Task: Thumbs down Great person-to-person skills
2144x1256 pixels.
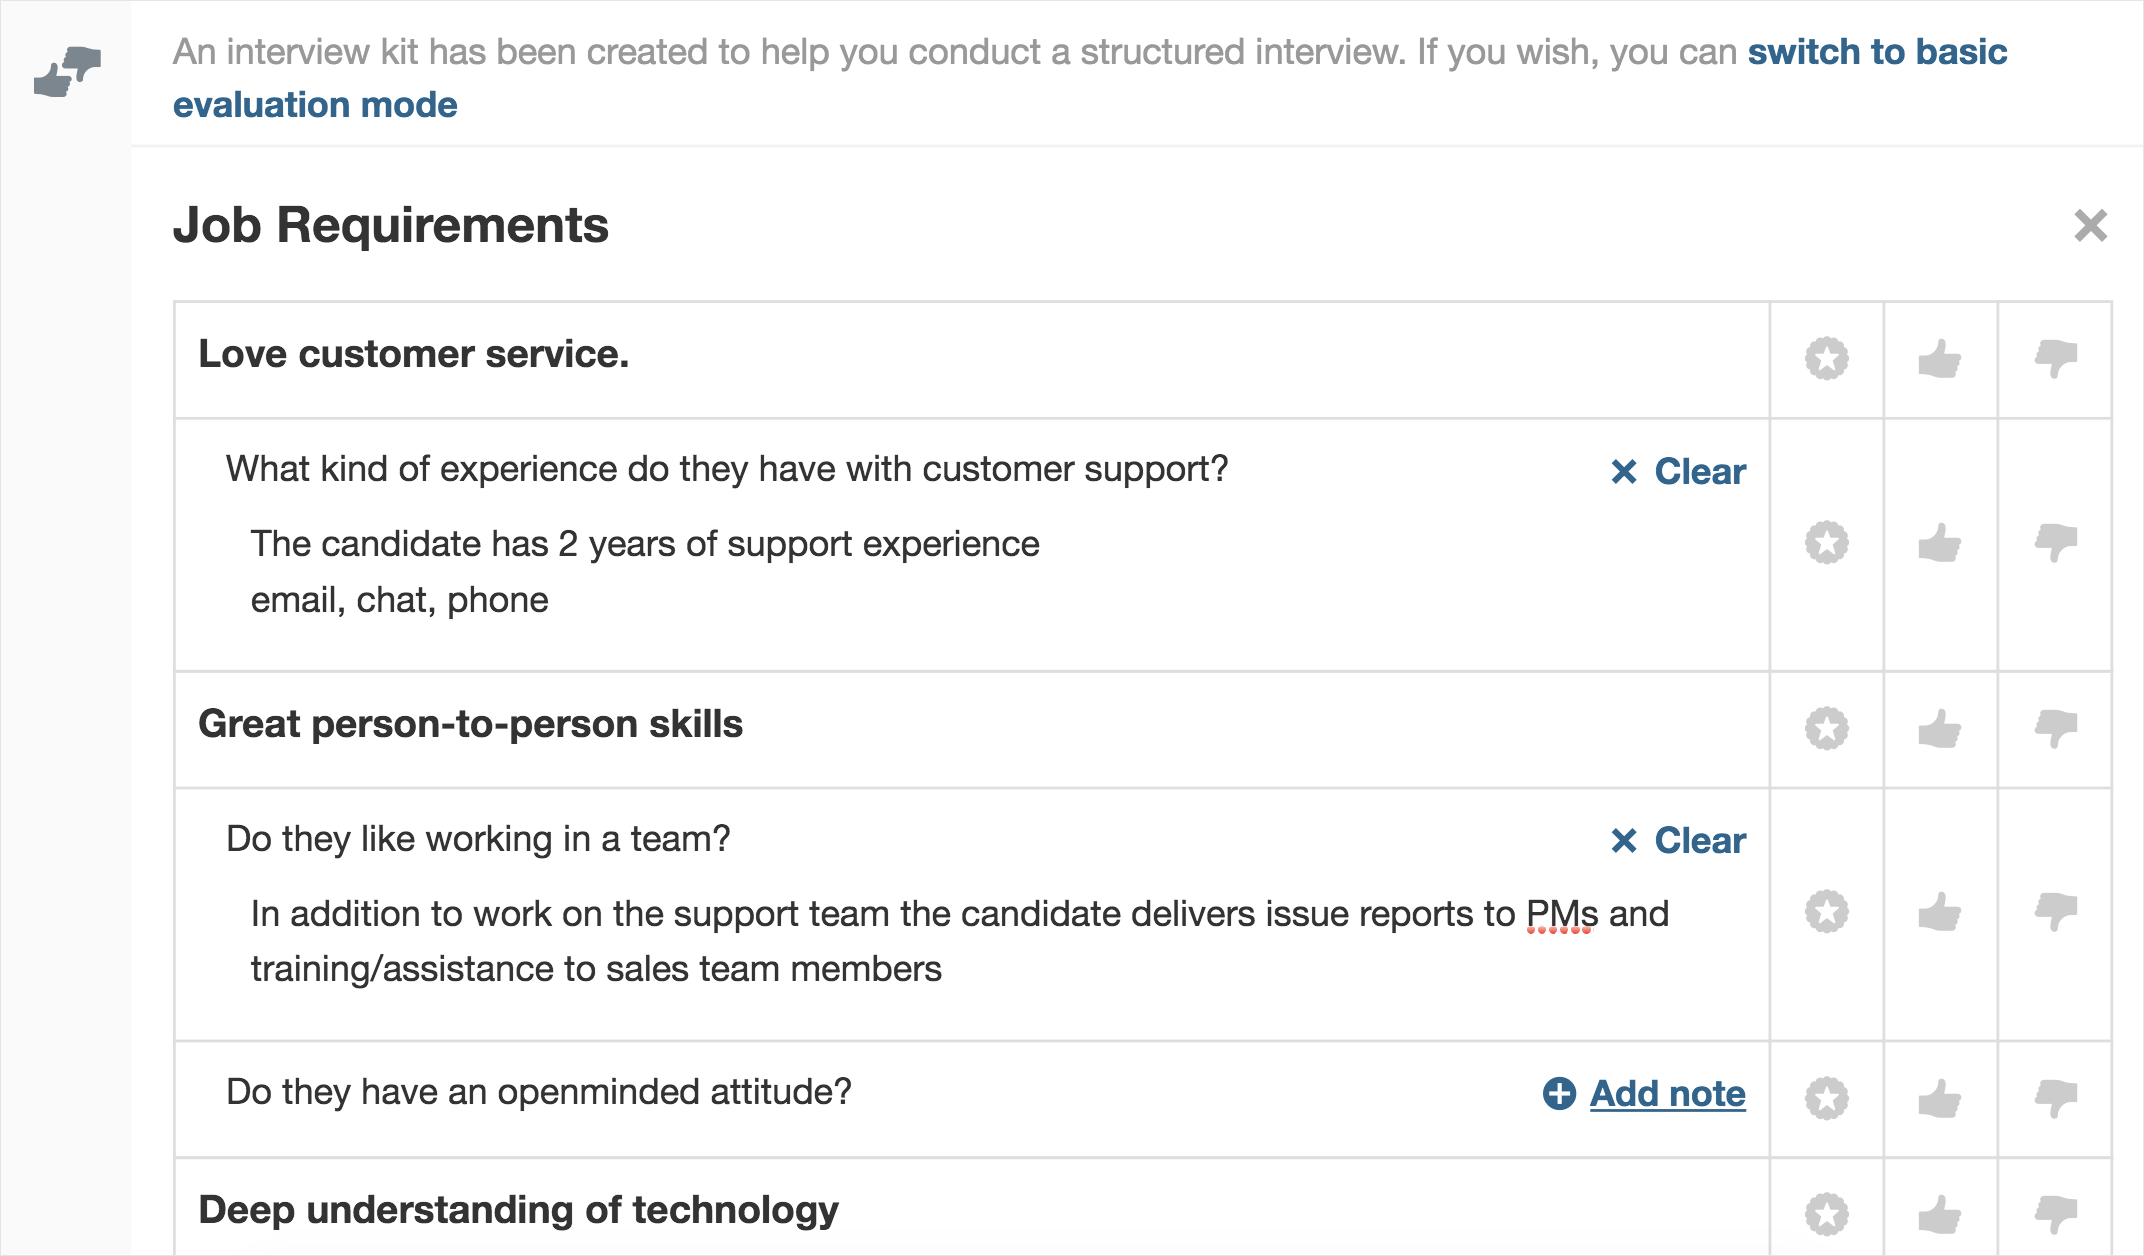Action: tap(2056, 729)
